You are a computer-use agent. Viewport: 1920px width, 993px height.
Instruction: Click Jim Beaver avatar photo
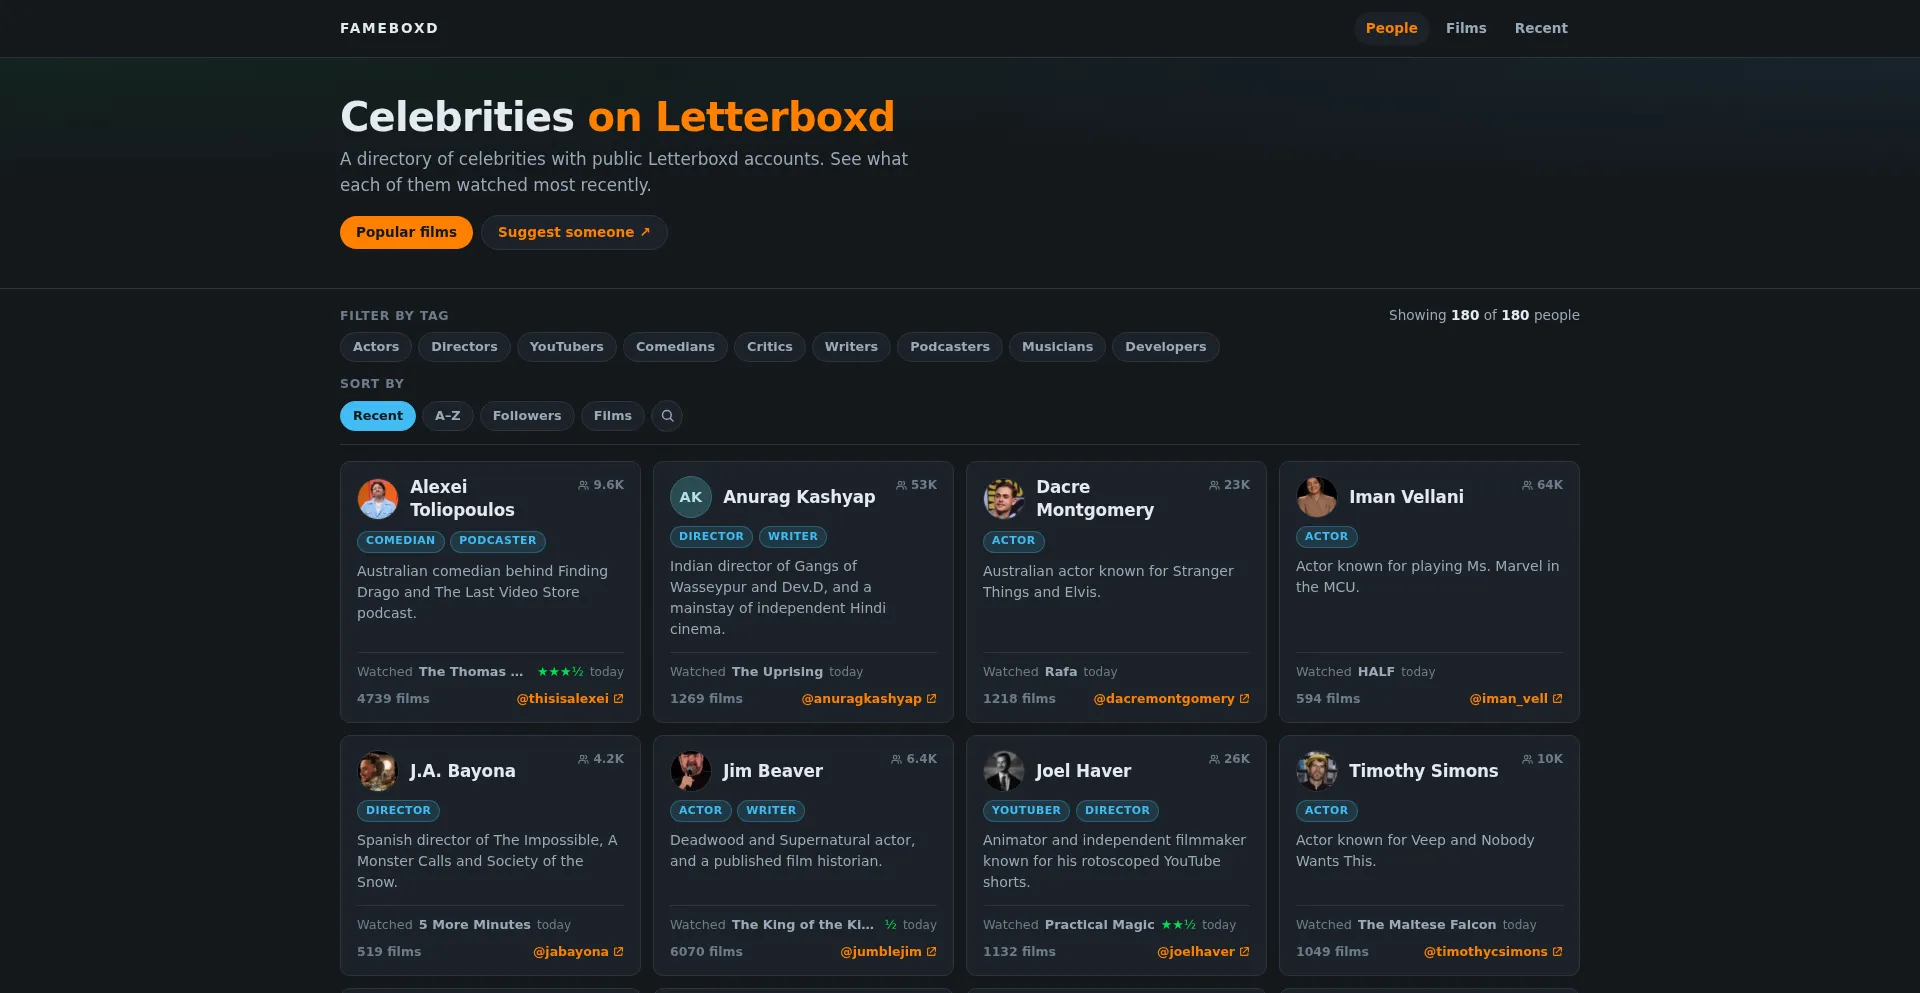(x=691, y=771)
